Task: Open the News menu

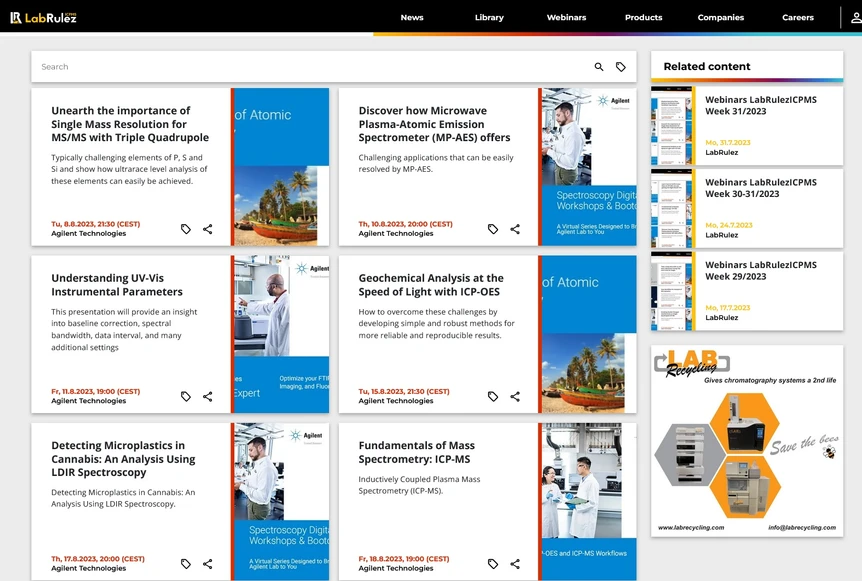Action: (412, 18)
